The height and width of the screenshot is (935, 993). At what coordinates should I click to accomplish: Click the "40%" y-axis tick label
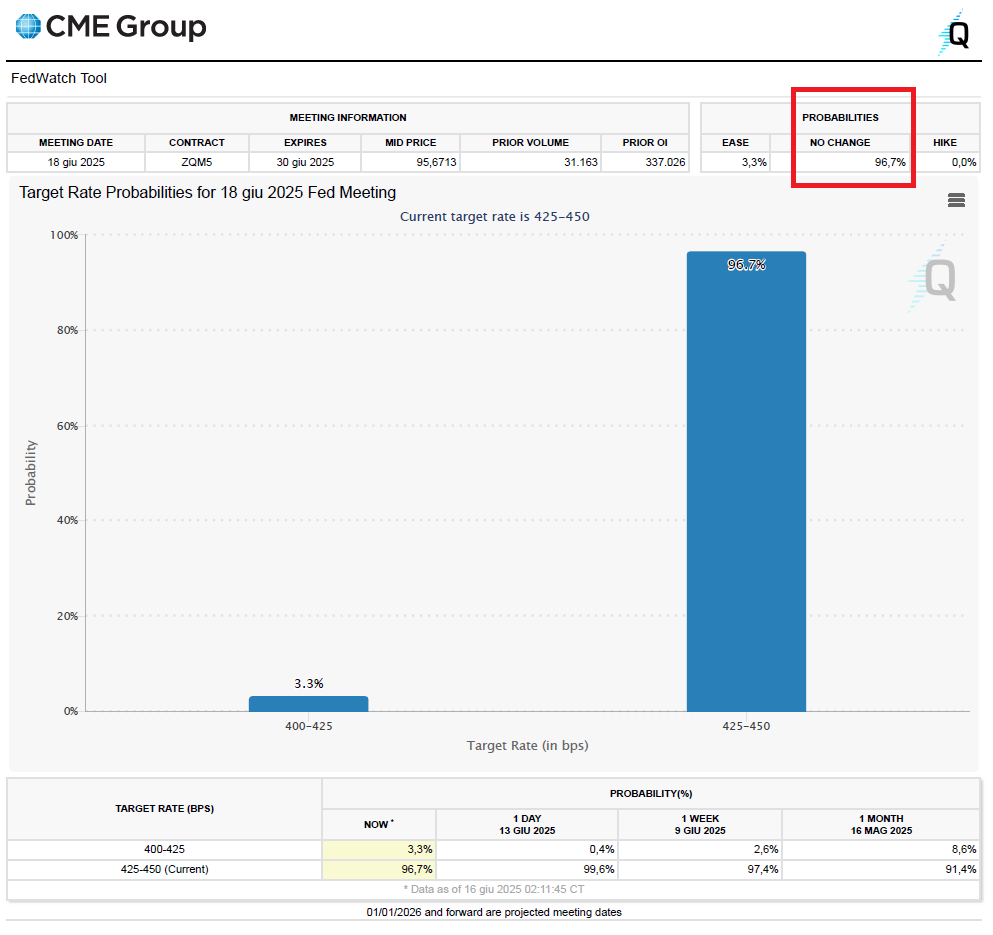(67, 520)
